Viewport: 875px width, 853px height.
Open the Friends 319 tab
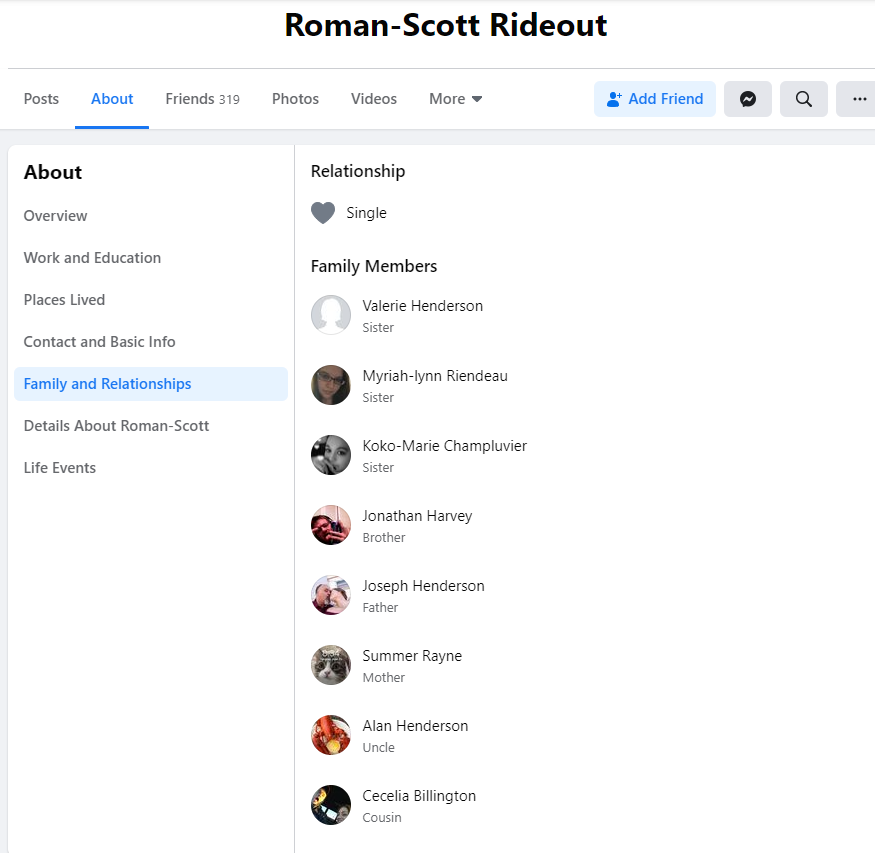pos(203,99)
